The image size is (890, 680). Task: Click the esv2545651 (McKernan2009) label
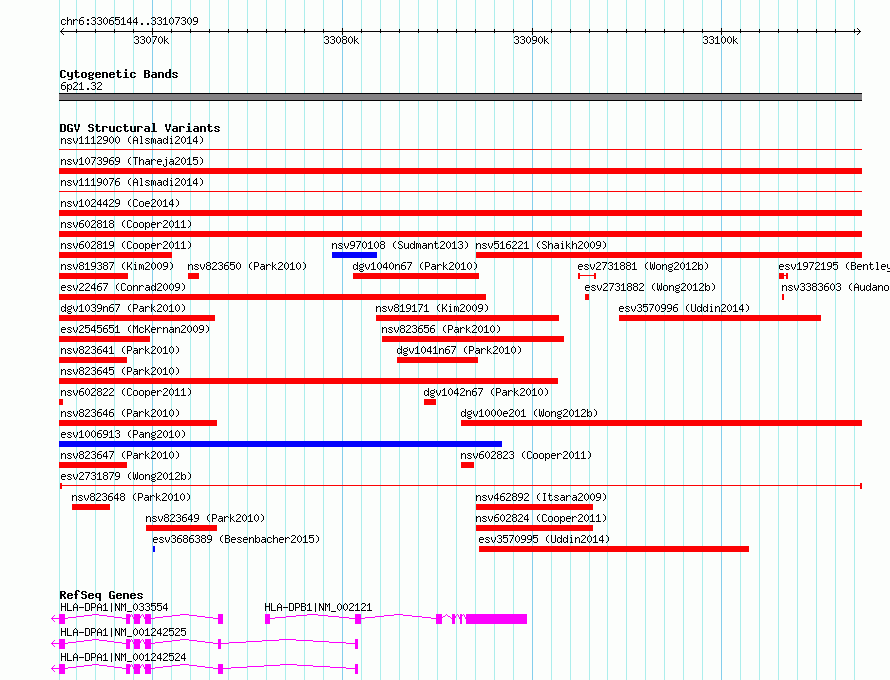135,329
